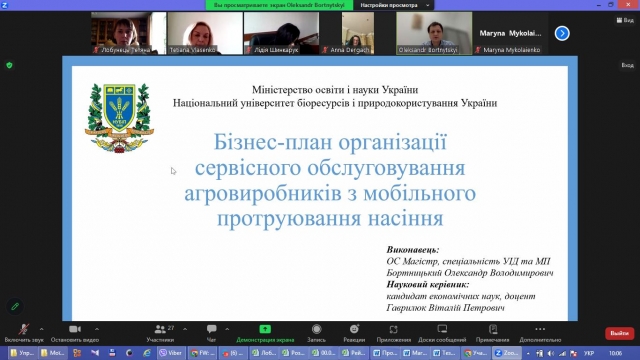Open the annotation pencil tool

15,306
